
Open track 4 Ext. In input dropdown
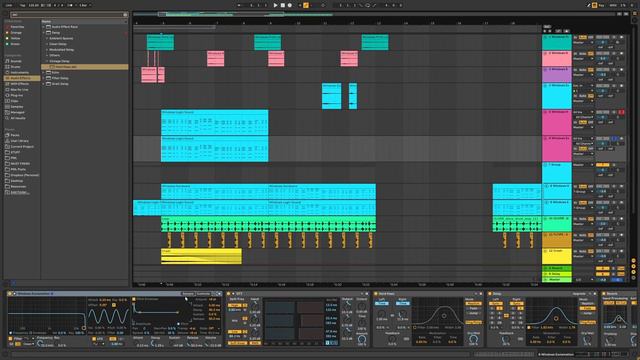click(x=583, y=86)
